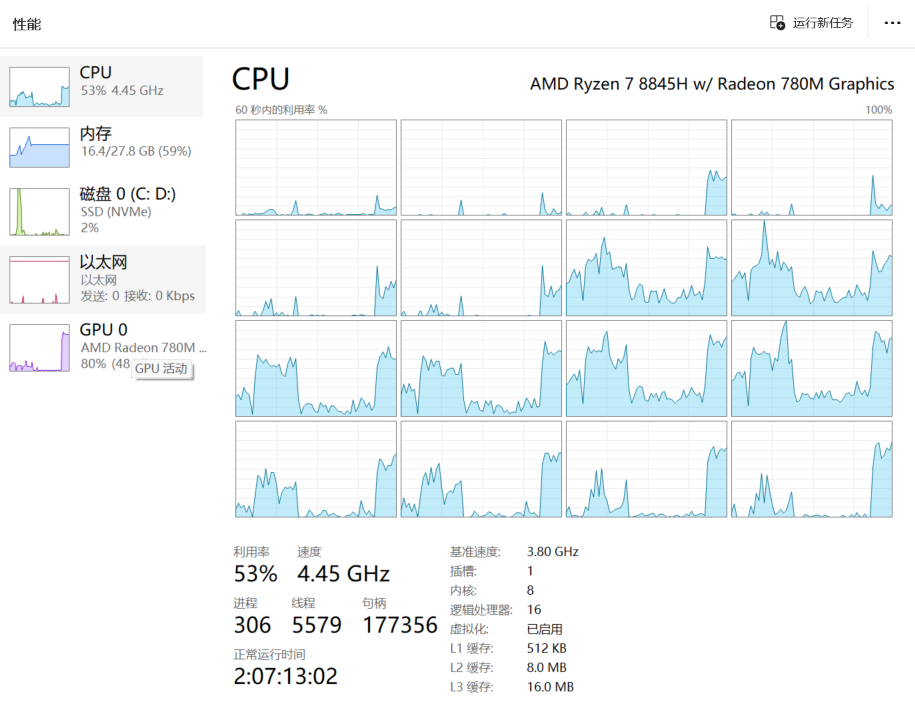Open the SSD (NVMe) disk entry

[102, 211]
